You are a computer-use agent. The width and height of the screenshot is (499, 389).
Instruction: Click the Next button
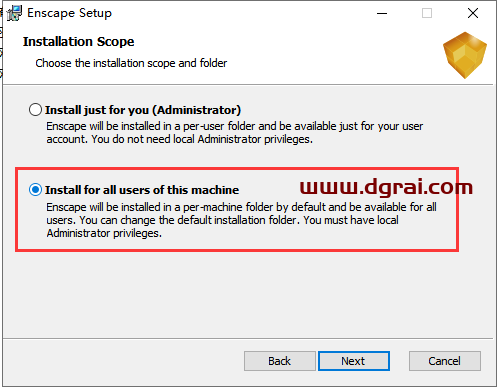point(354,361)
